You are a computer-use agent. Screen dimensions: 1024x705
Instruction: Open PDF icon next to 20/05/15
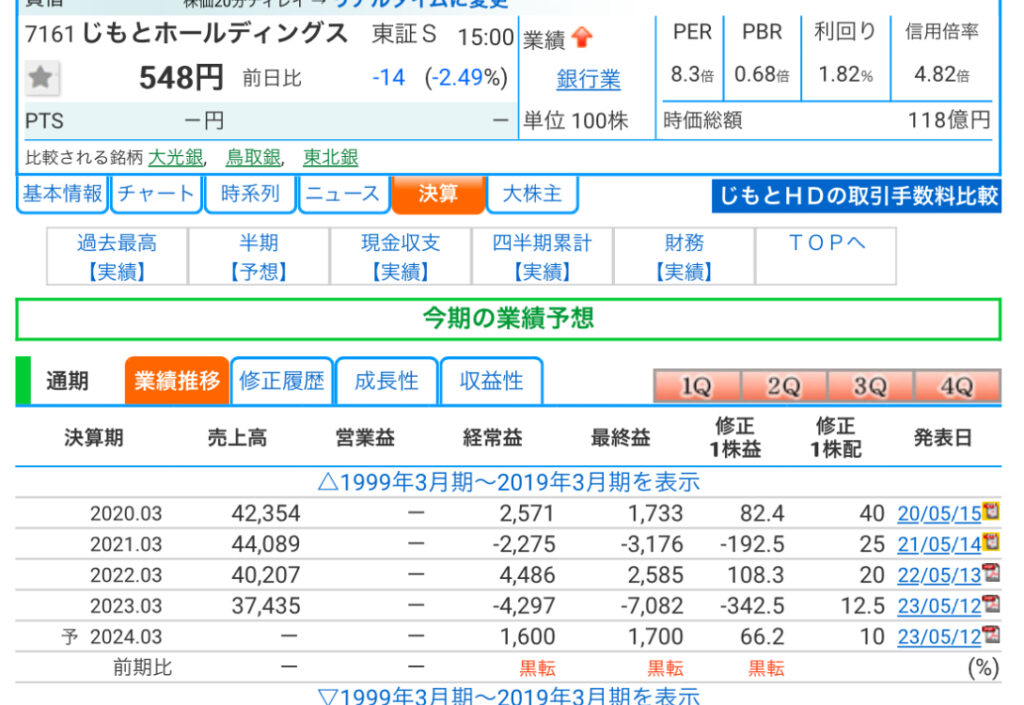[x=991, y=511]
